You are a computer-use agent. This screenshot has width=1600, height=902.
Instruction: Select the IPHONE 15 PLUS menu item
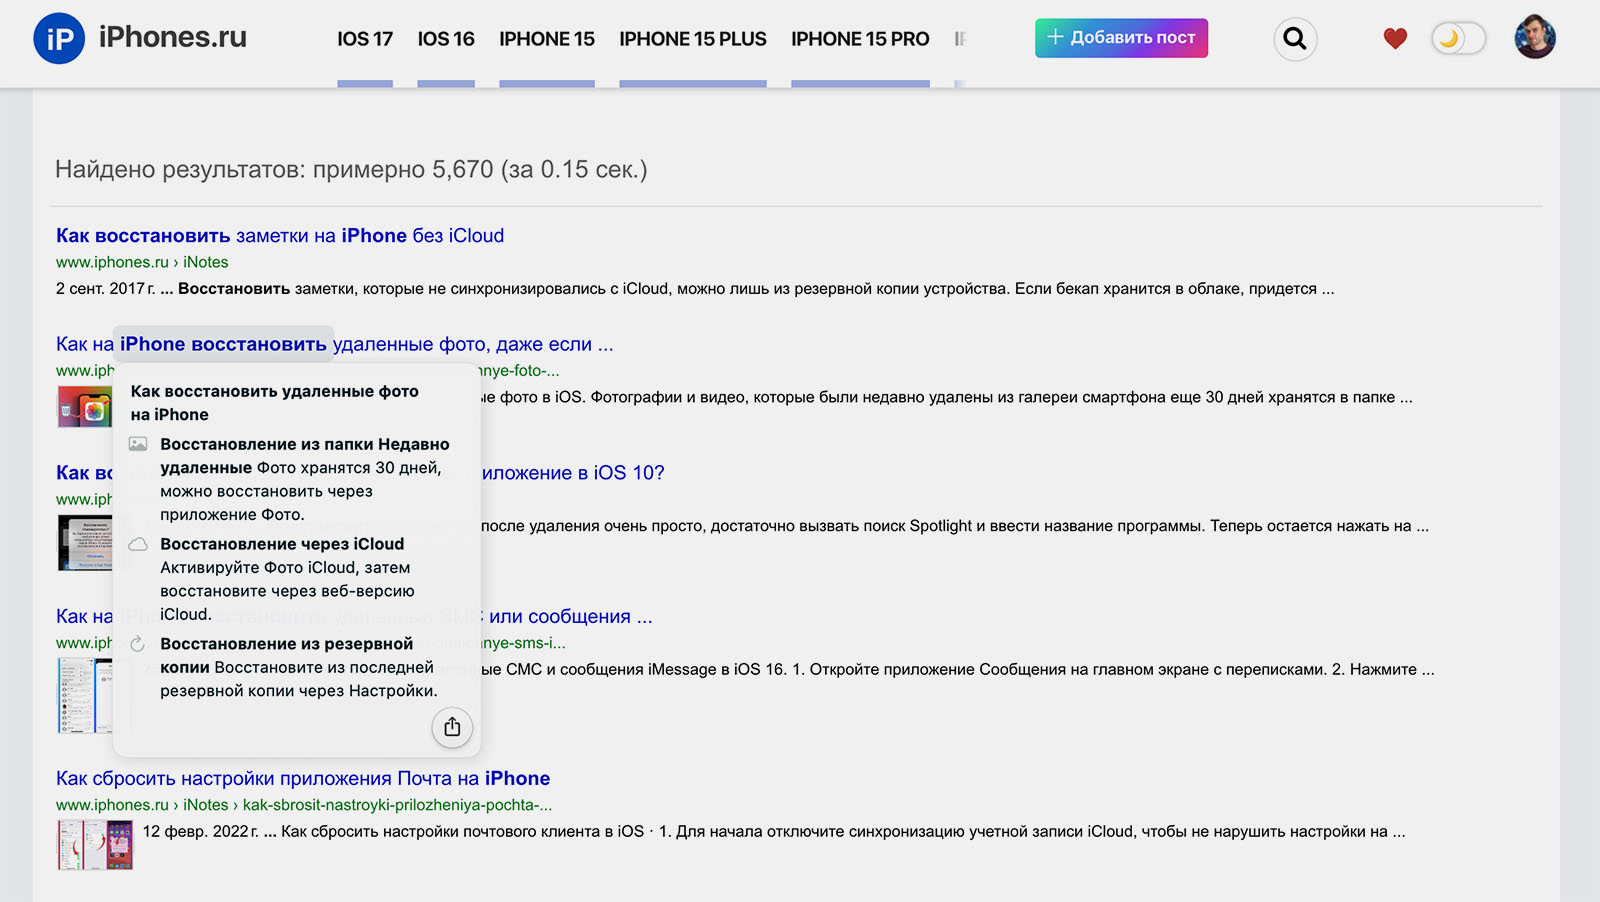click(x=692, y=39)
